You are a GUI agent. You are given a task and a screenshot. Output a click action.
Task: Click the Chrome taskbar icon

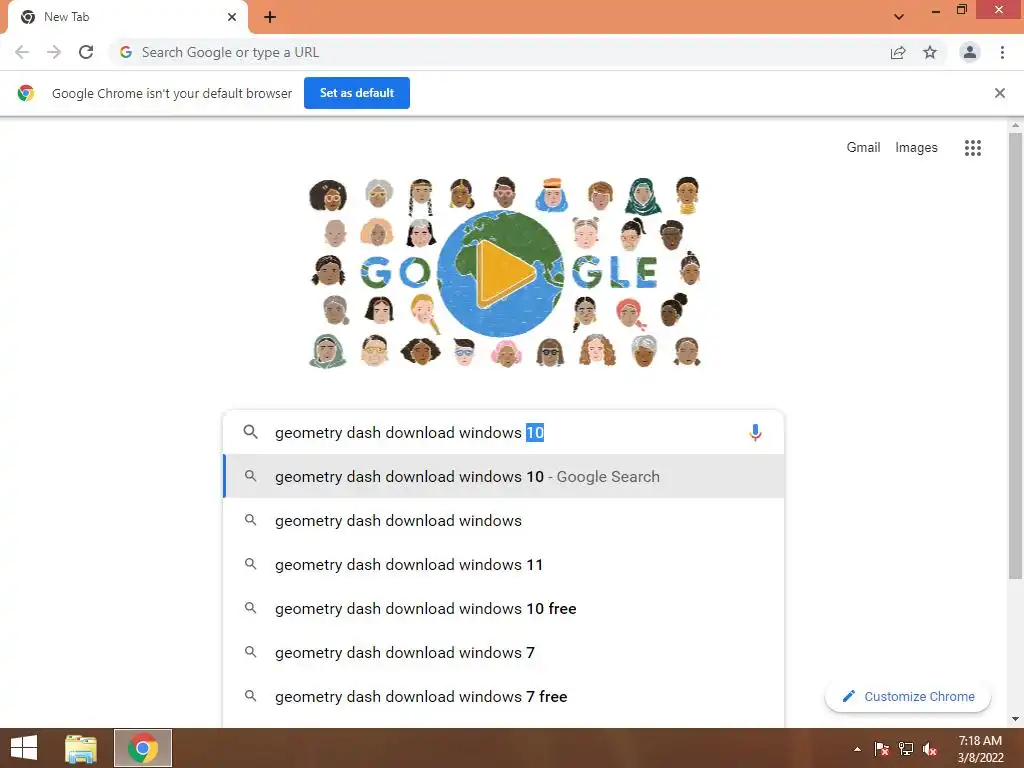pyautogui.click(x=143, y=748)
